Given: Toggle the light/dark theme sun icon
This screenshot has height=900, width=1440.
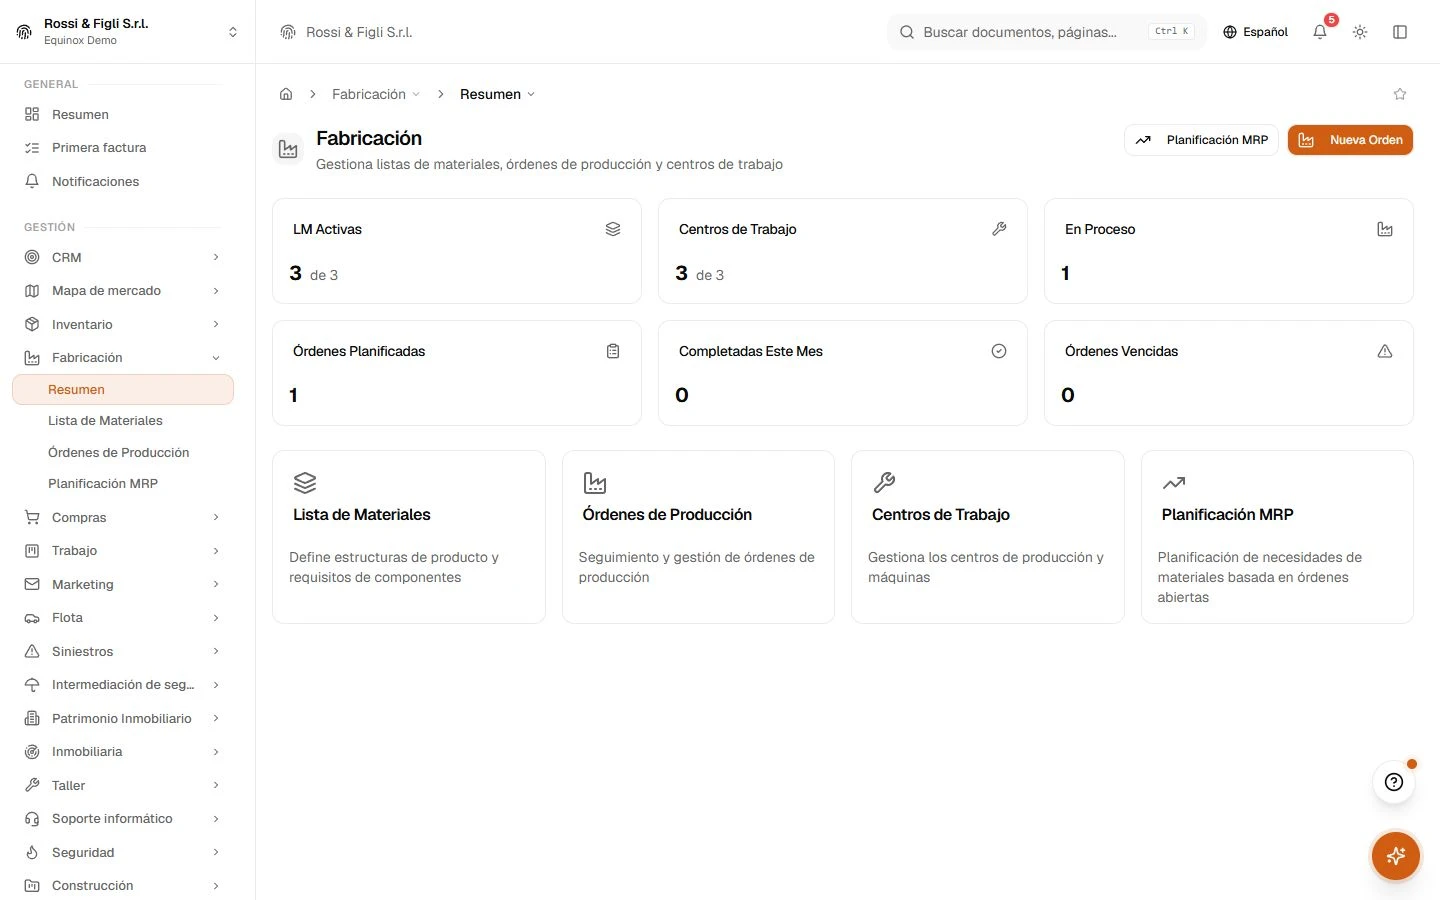Looking at the screenshot, I should pos(1360,32).
